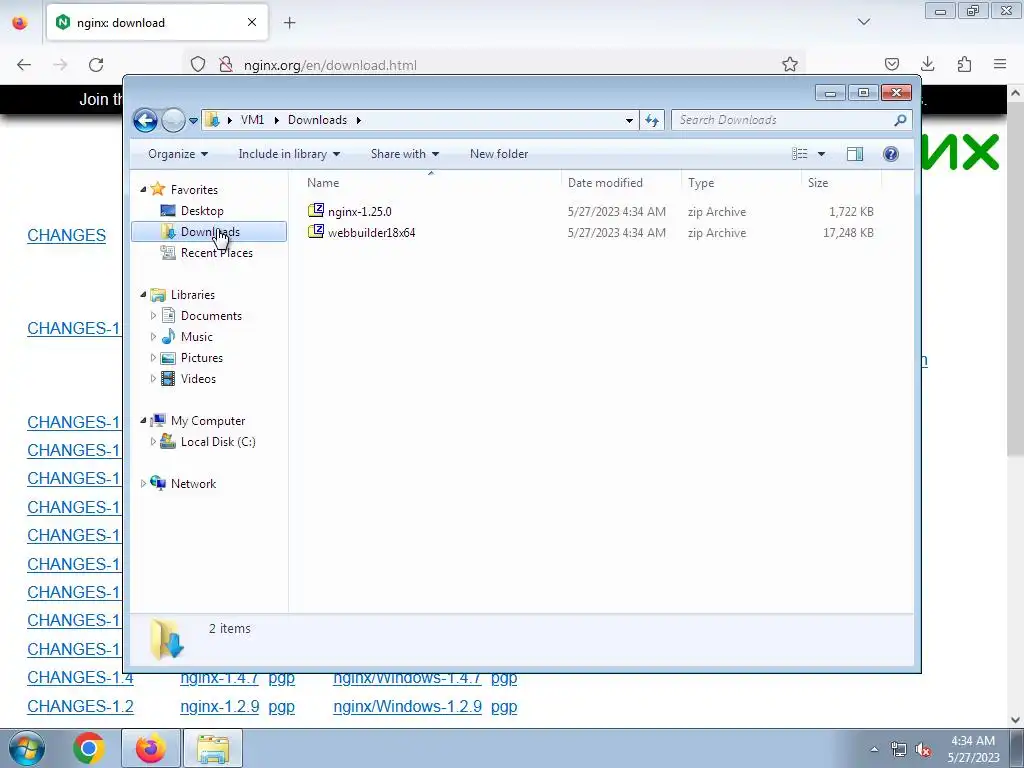Open the recent pages dropdown arrow in Explorer

pyautogui.click(x=193, y=121)
